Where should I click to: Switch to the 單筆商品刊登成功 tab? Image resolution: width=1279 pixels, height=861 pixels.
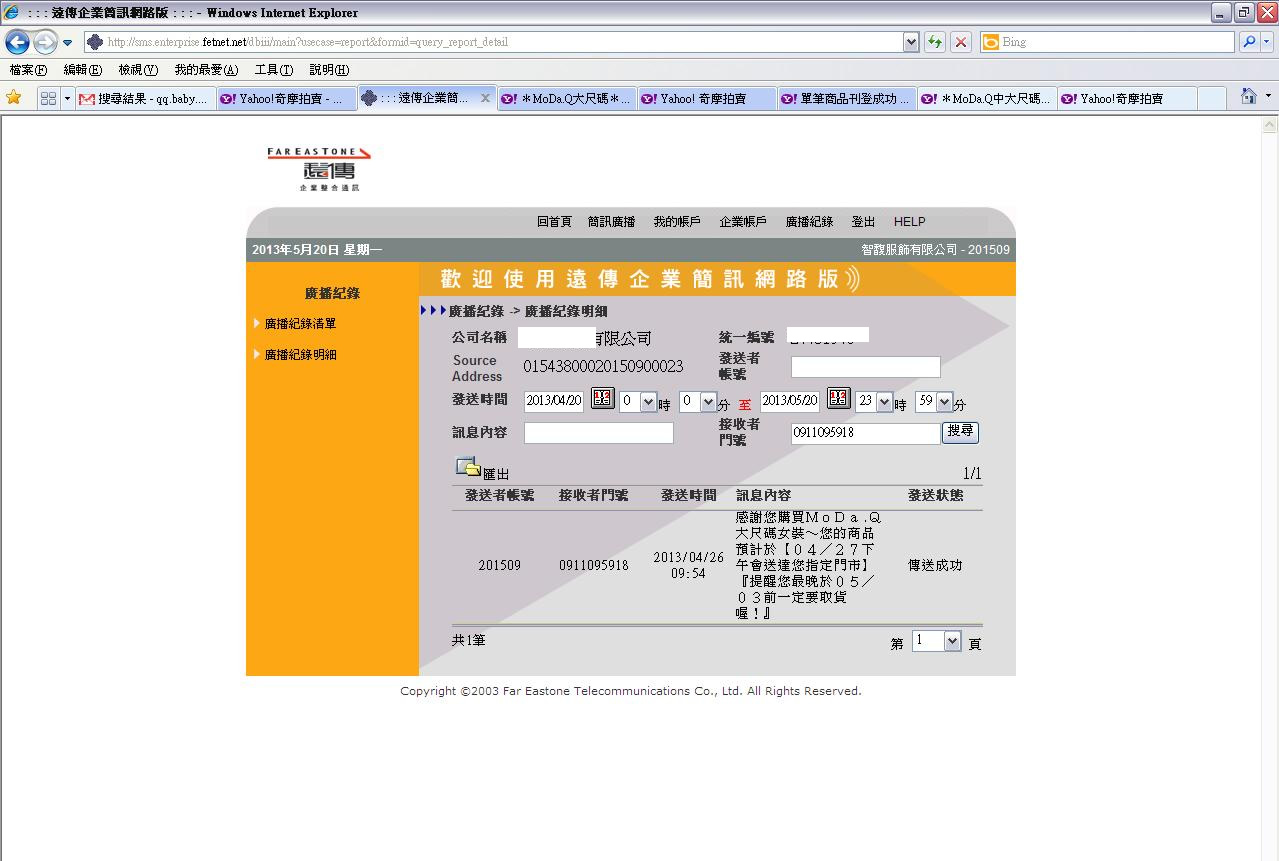coord(845,99)
